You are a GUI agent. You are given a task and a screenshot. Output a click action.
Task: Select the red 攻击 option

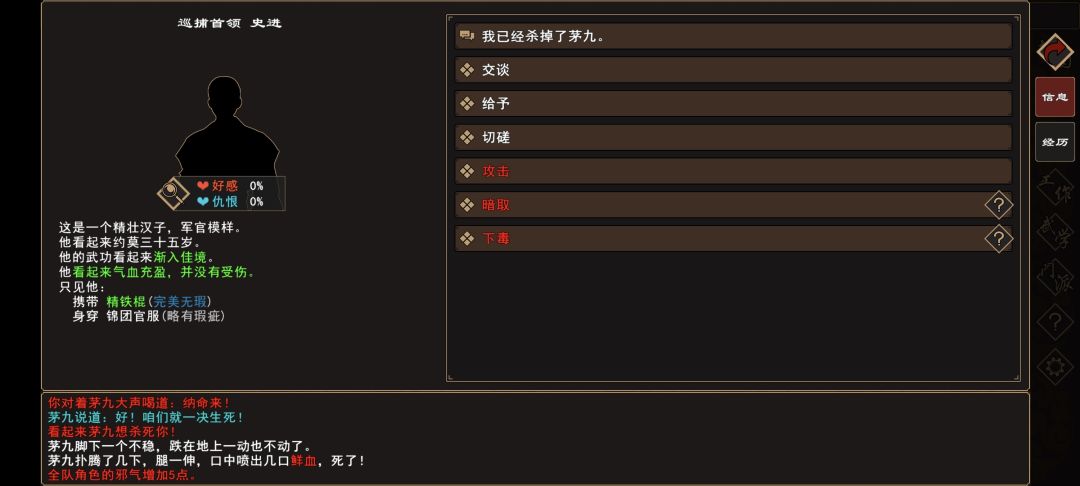click(733, 171)
